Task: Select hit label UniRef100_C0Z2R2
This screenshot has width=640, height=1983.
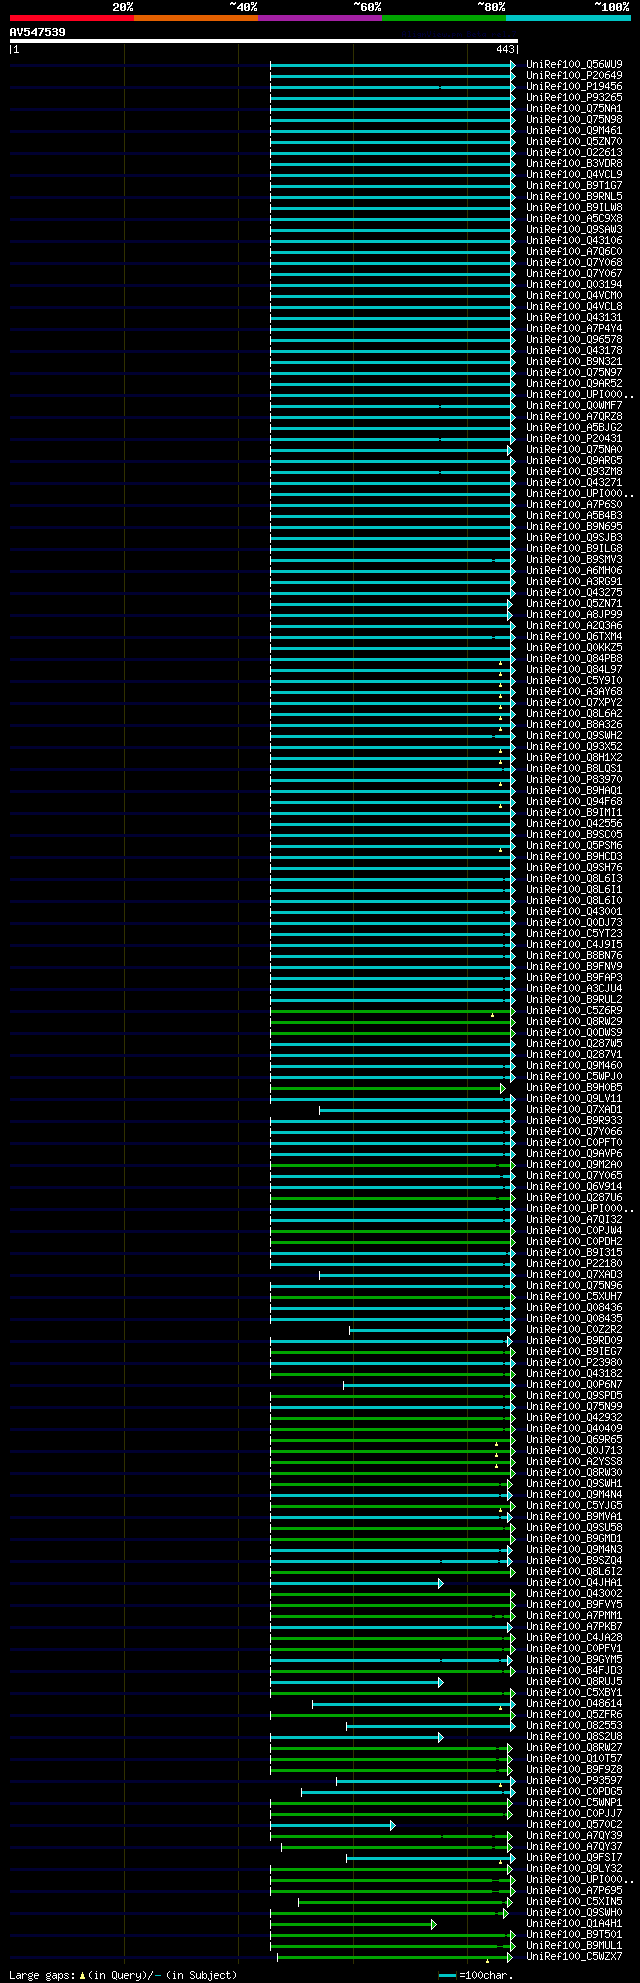Action: click(x=574, y=1330)
